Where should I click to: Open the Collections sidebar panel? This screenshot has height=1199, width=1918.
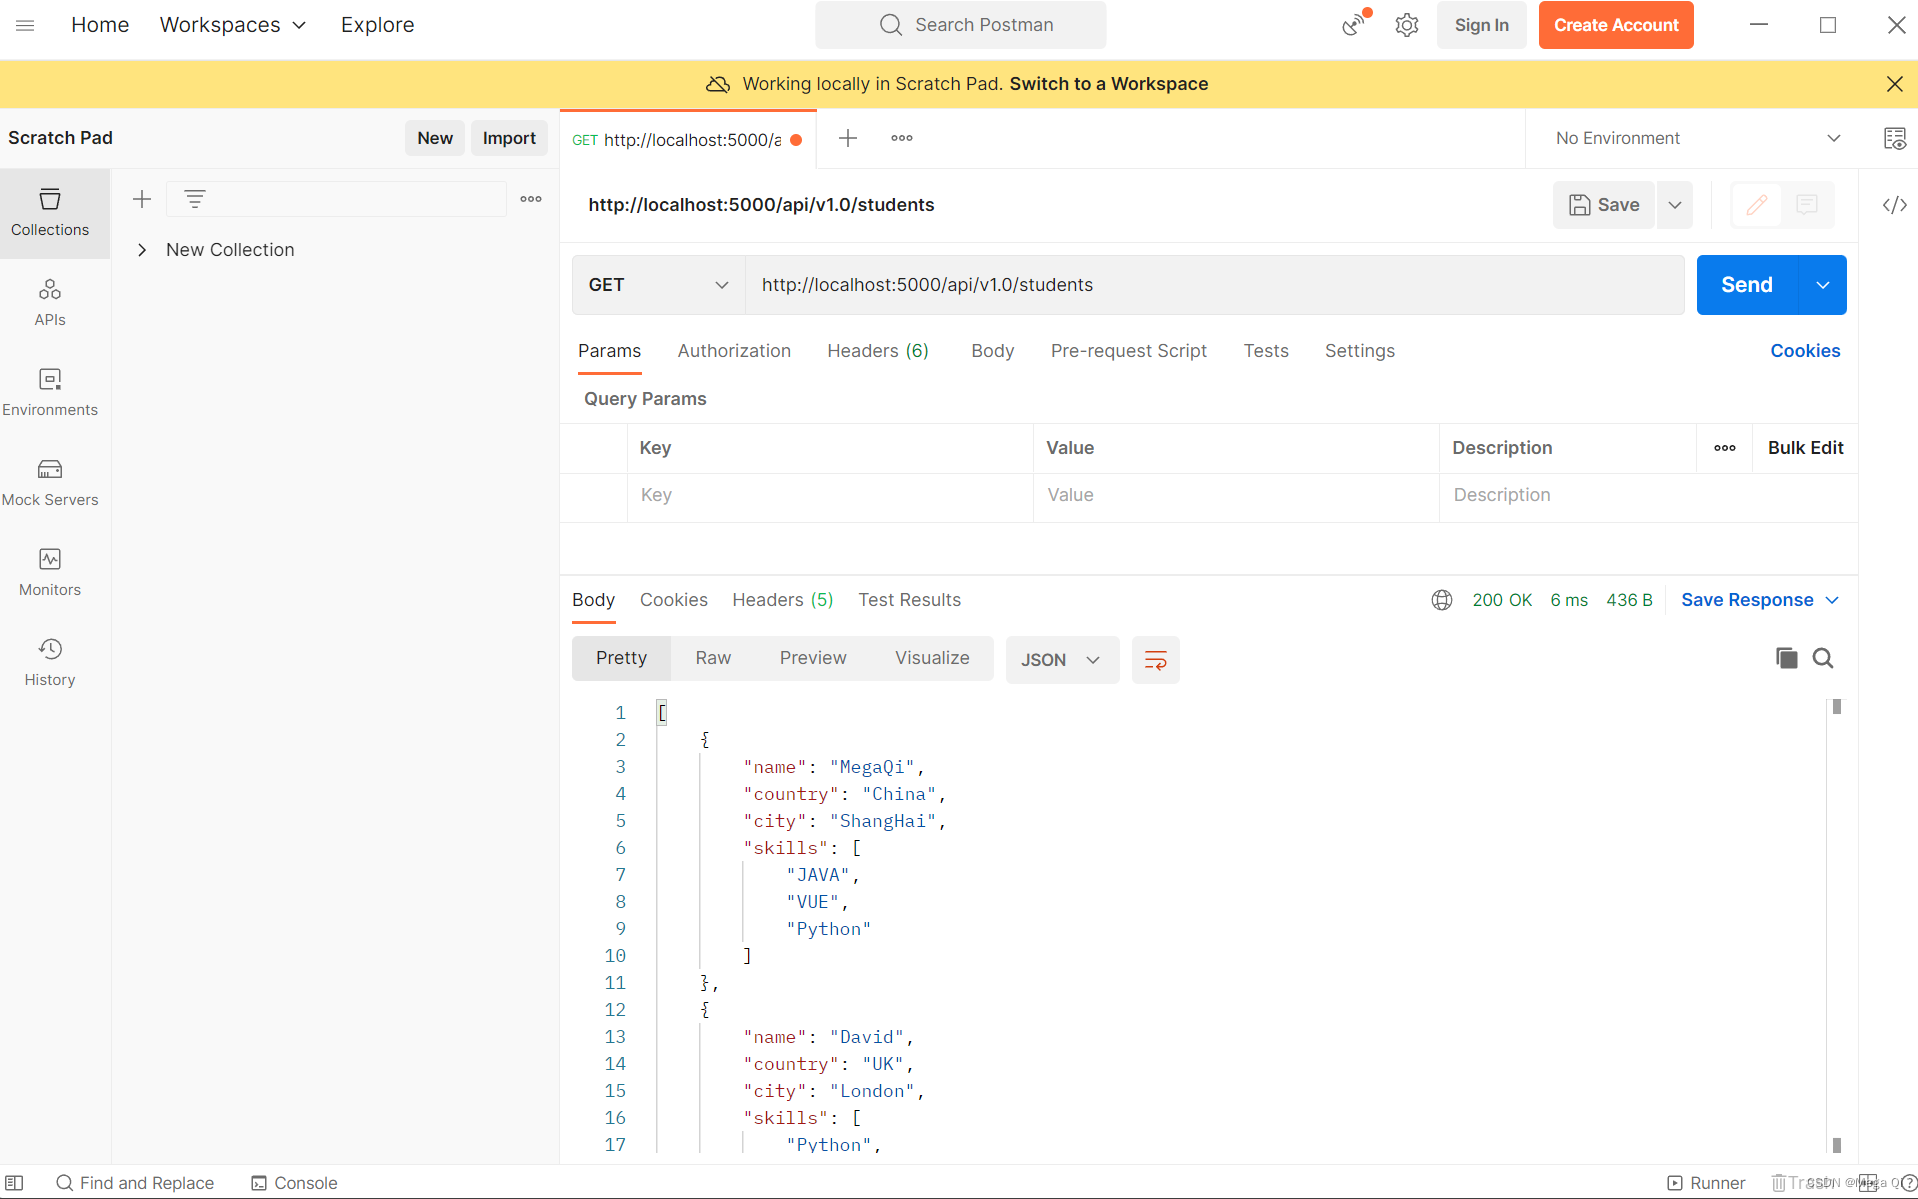pos(50,213)
